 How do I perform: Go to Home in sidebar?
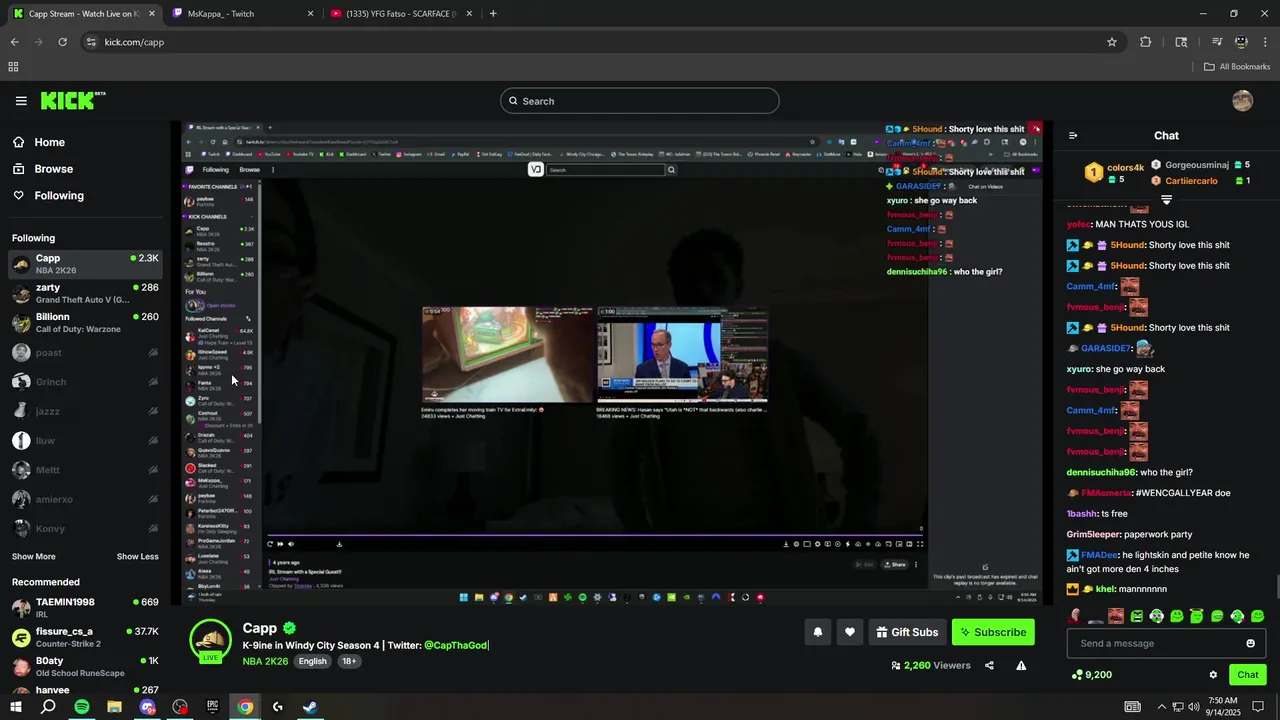(x=39, y=142)
